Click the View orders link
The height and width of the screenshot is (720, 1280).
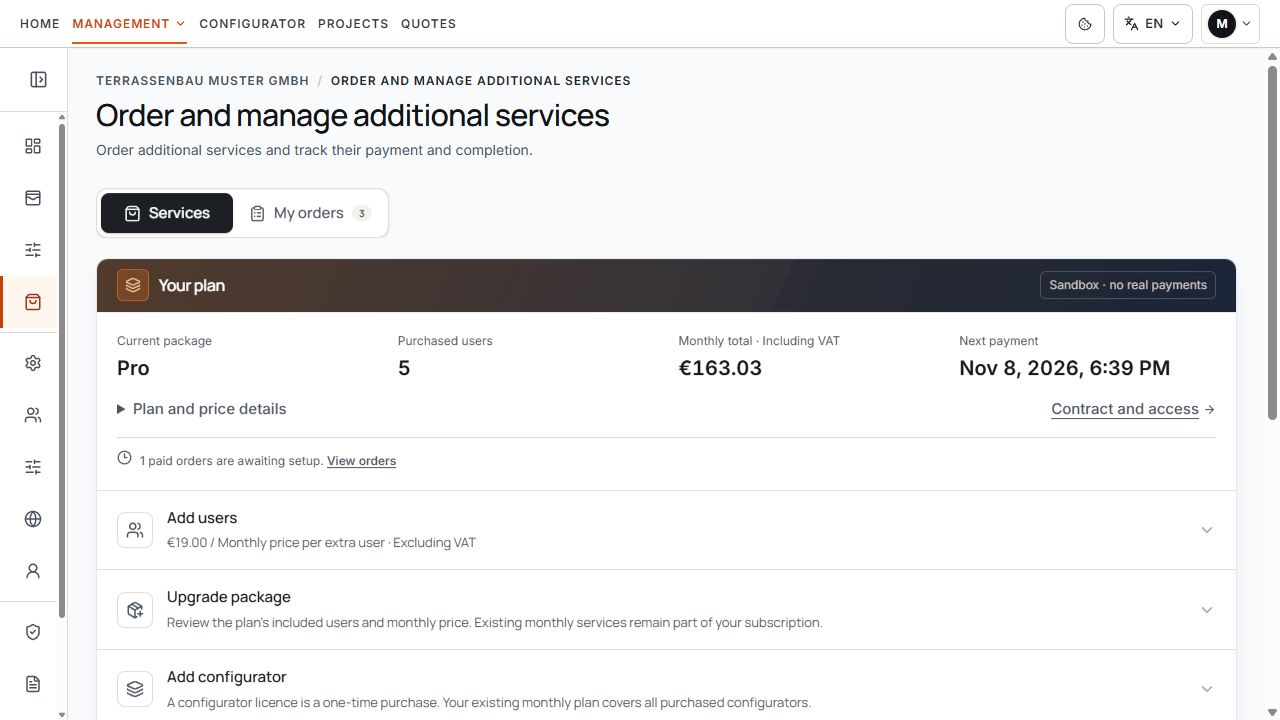coord(361,461)
